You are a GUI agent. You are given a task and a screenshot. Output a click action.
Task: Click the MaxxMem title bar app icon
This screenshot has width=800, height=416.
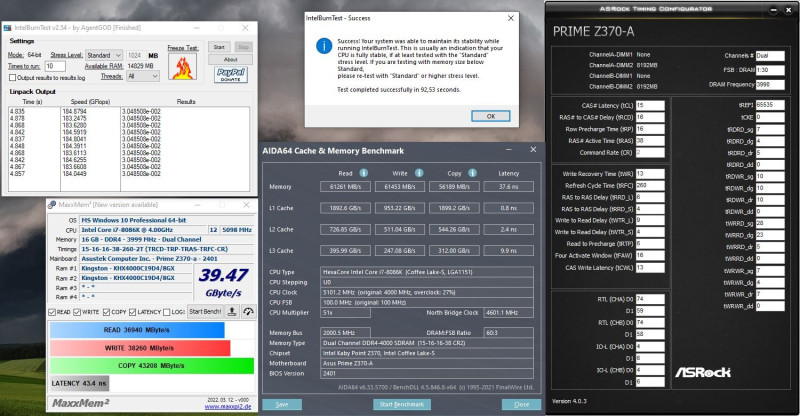point(52,205)
